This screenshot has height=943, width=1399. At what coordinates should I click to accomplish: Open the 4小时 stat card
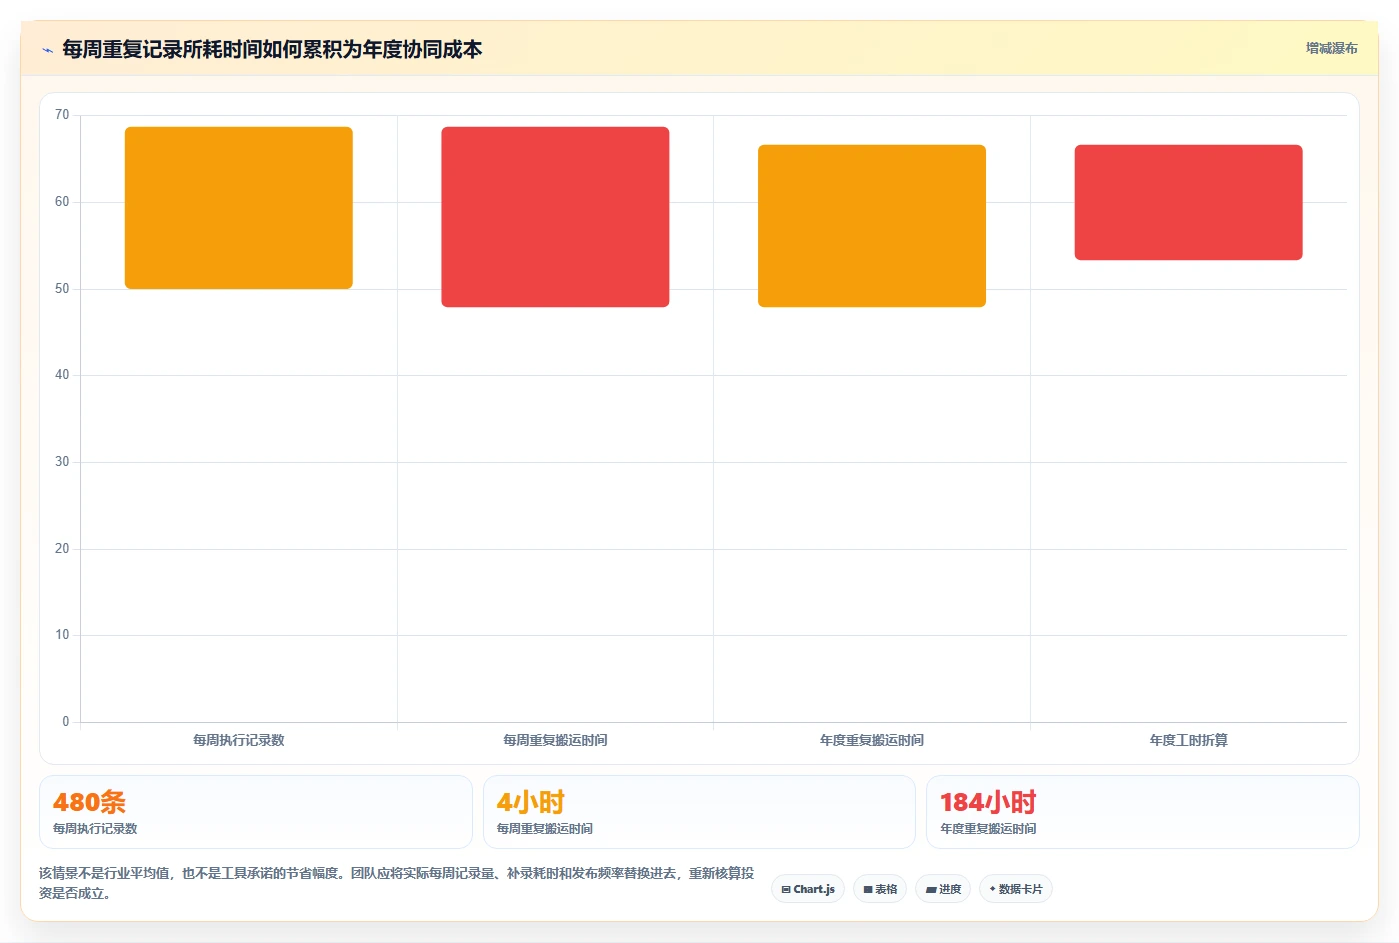699,812
